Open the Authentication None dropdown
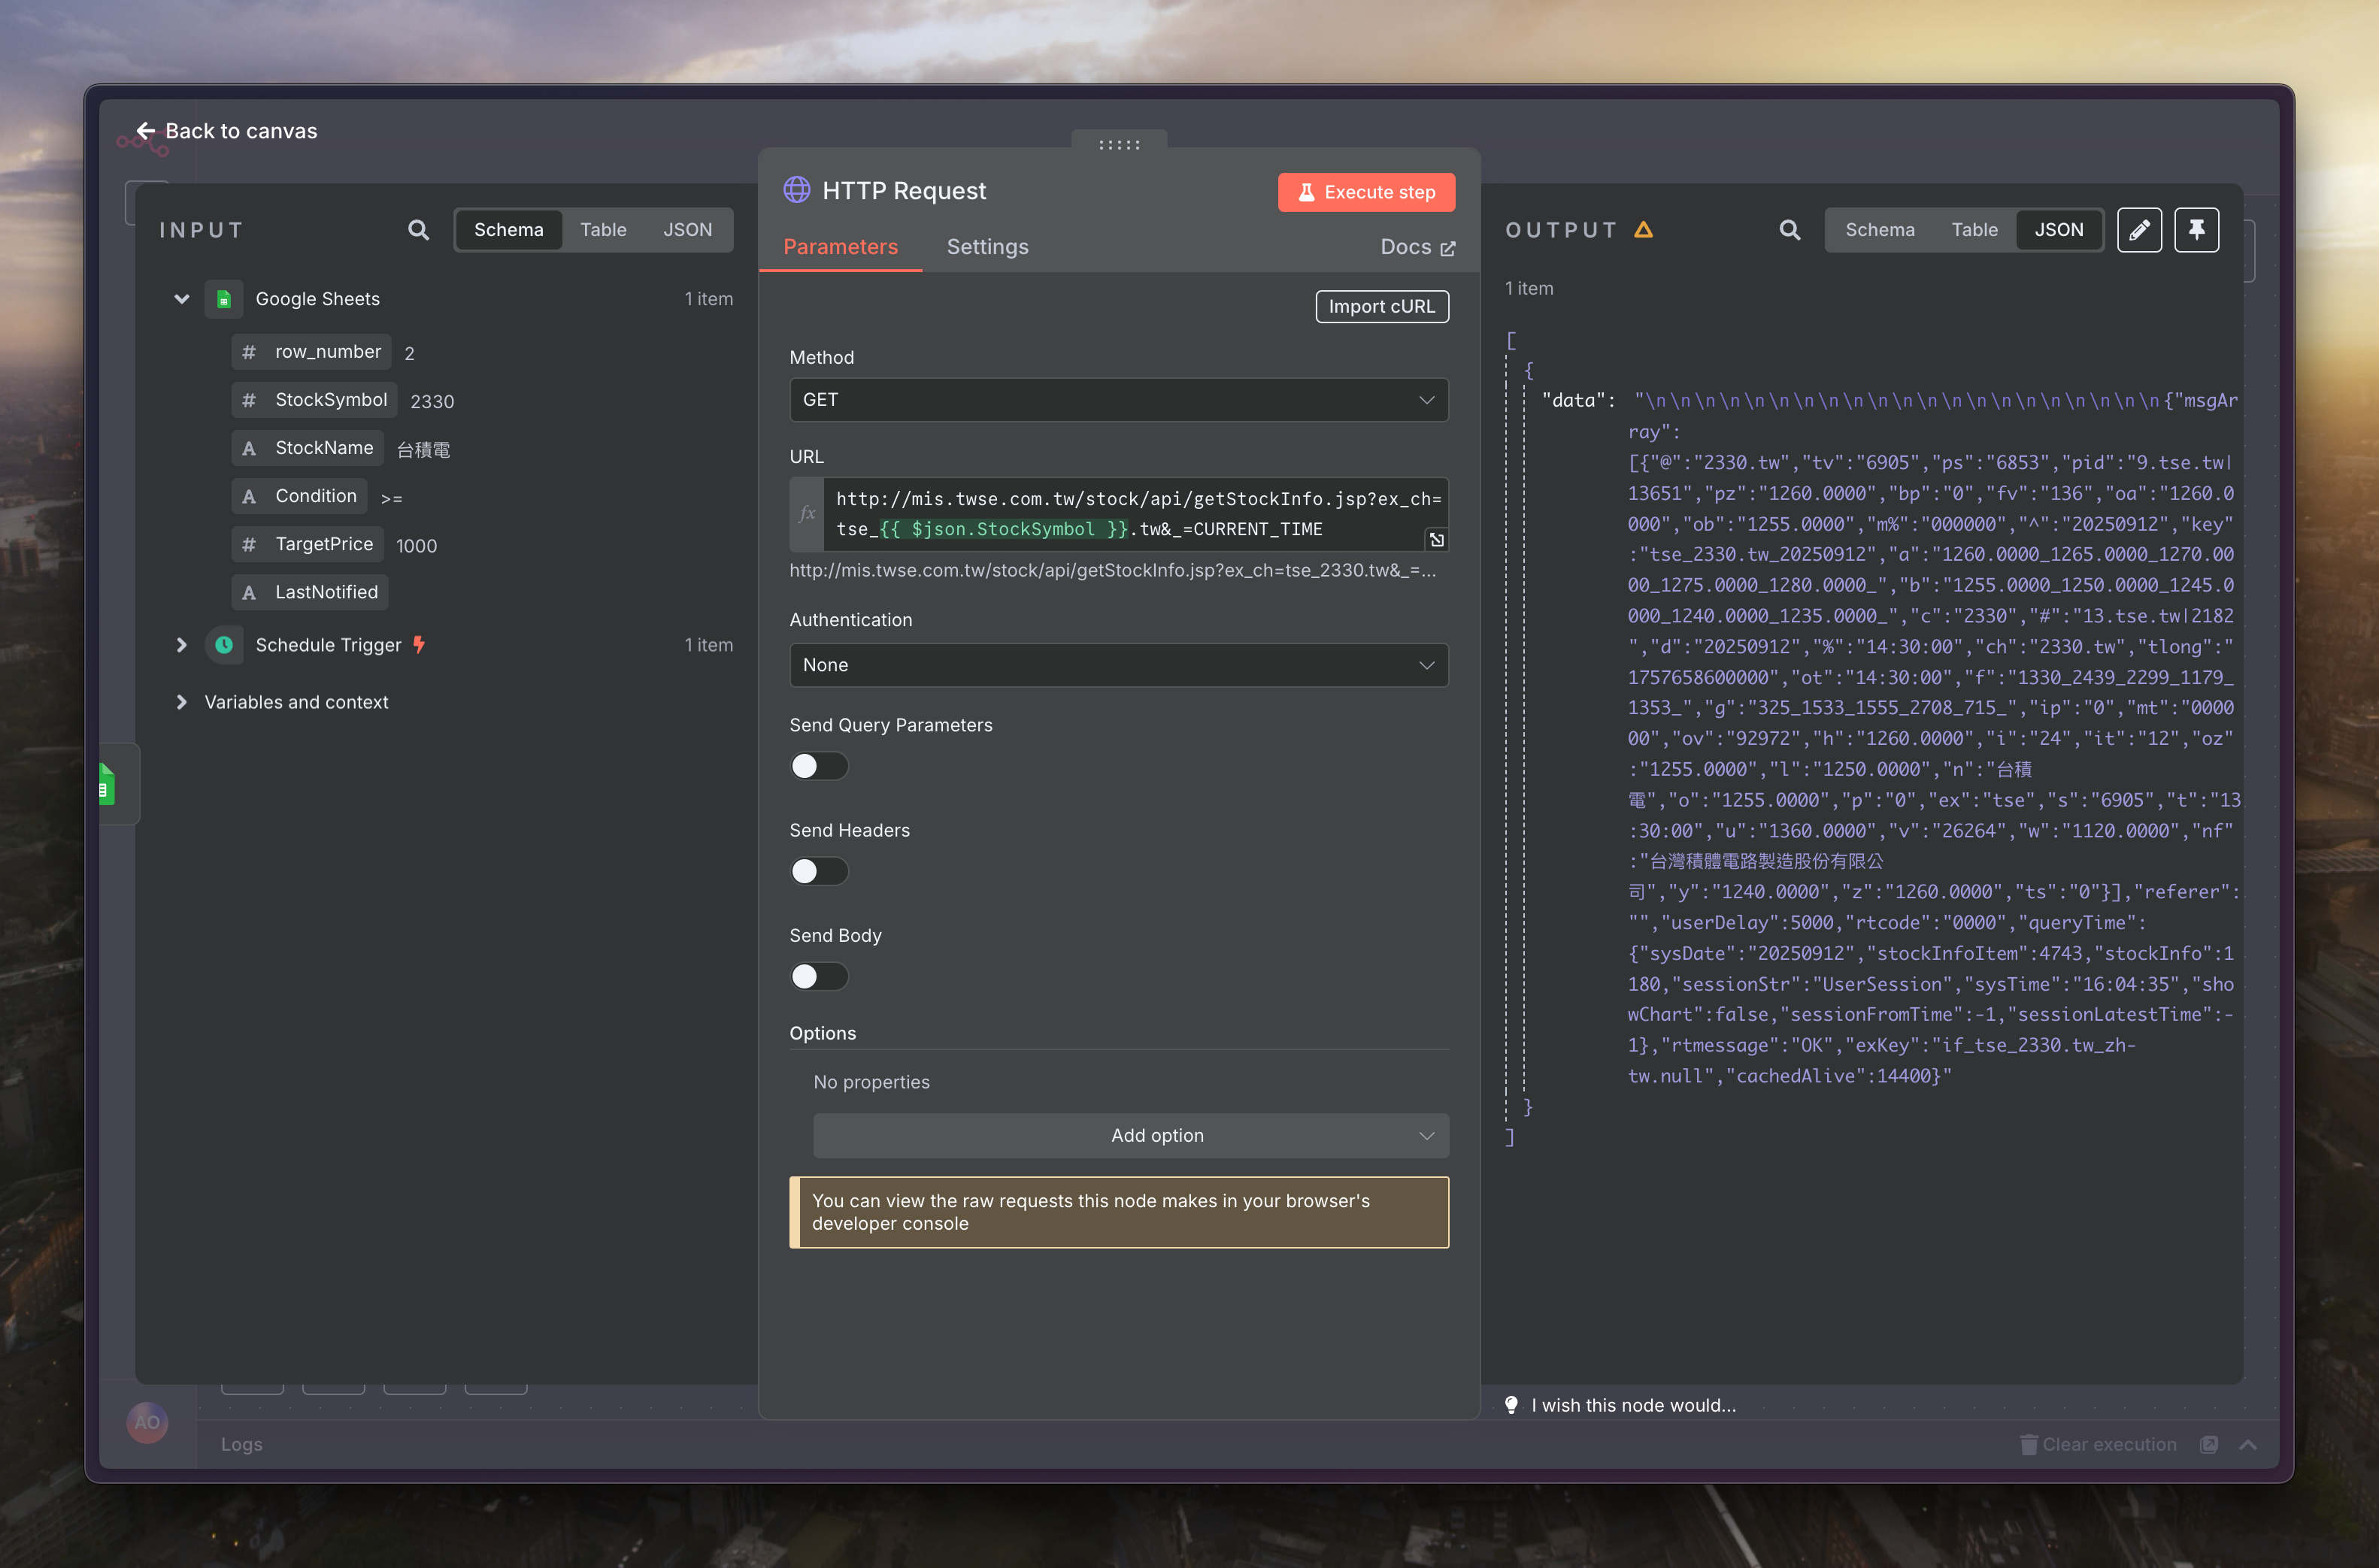This screenshot has width=2379, height=1568. pyautogui.click(x=1118, y=665)
